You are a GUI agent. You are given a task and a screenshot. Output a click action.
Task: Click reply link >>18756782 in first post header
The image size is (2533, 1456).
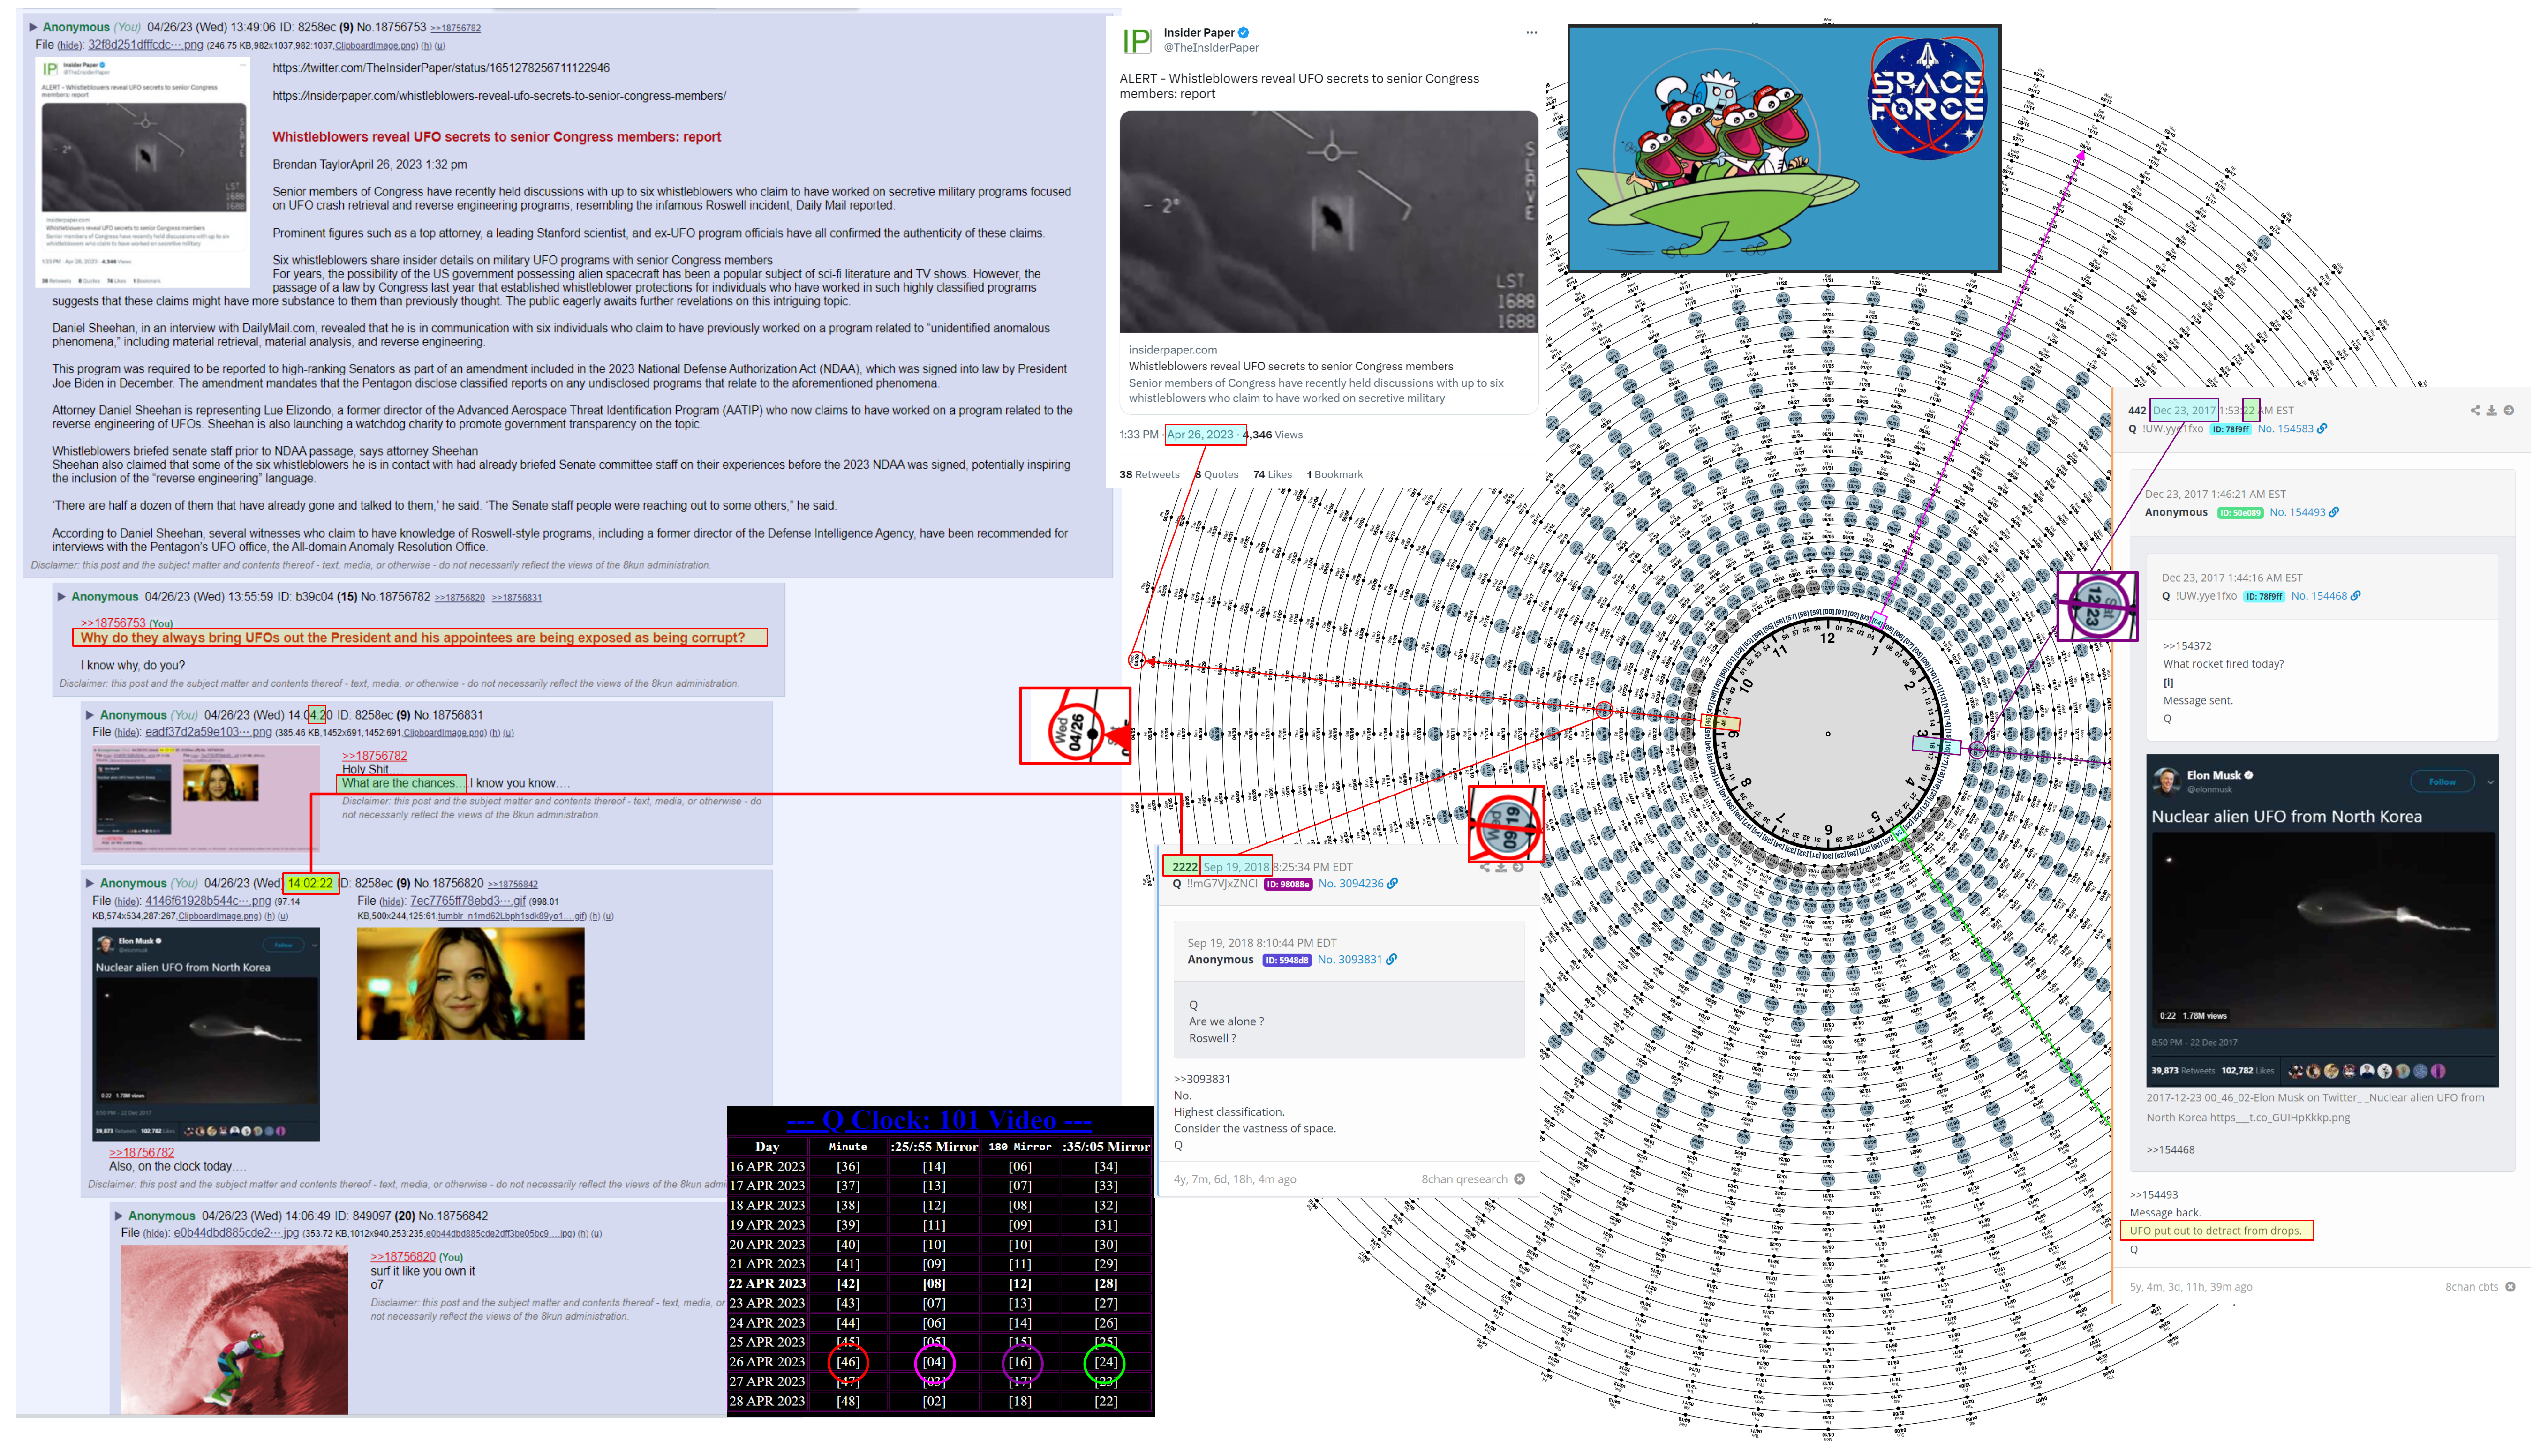(455, 28)
